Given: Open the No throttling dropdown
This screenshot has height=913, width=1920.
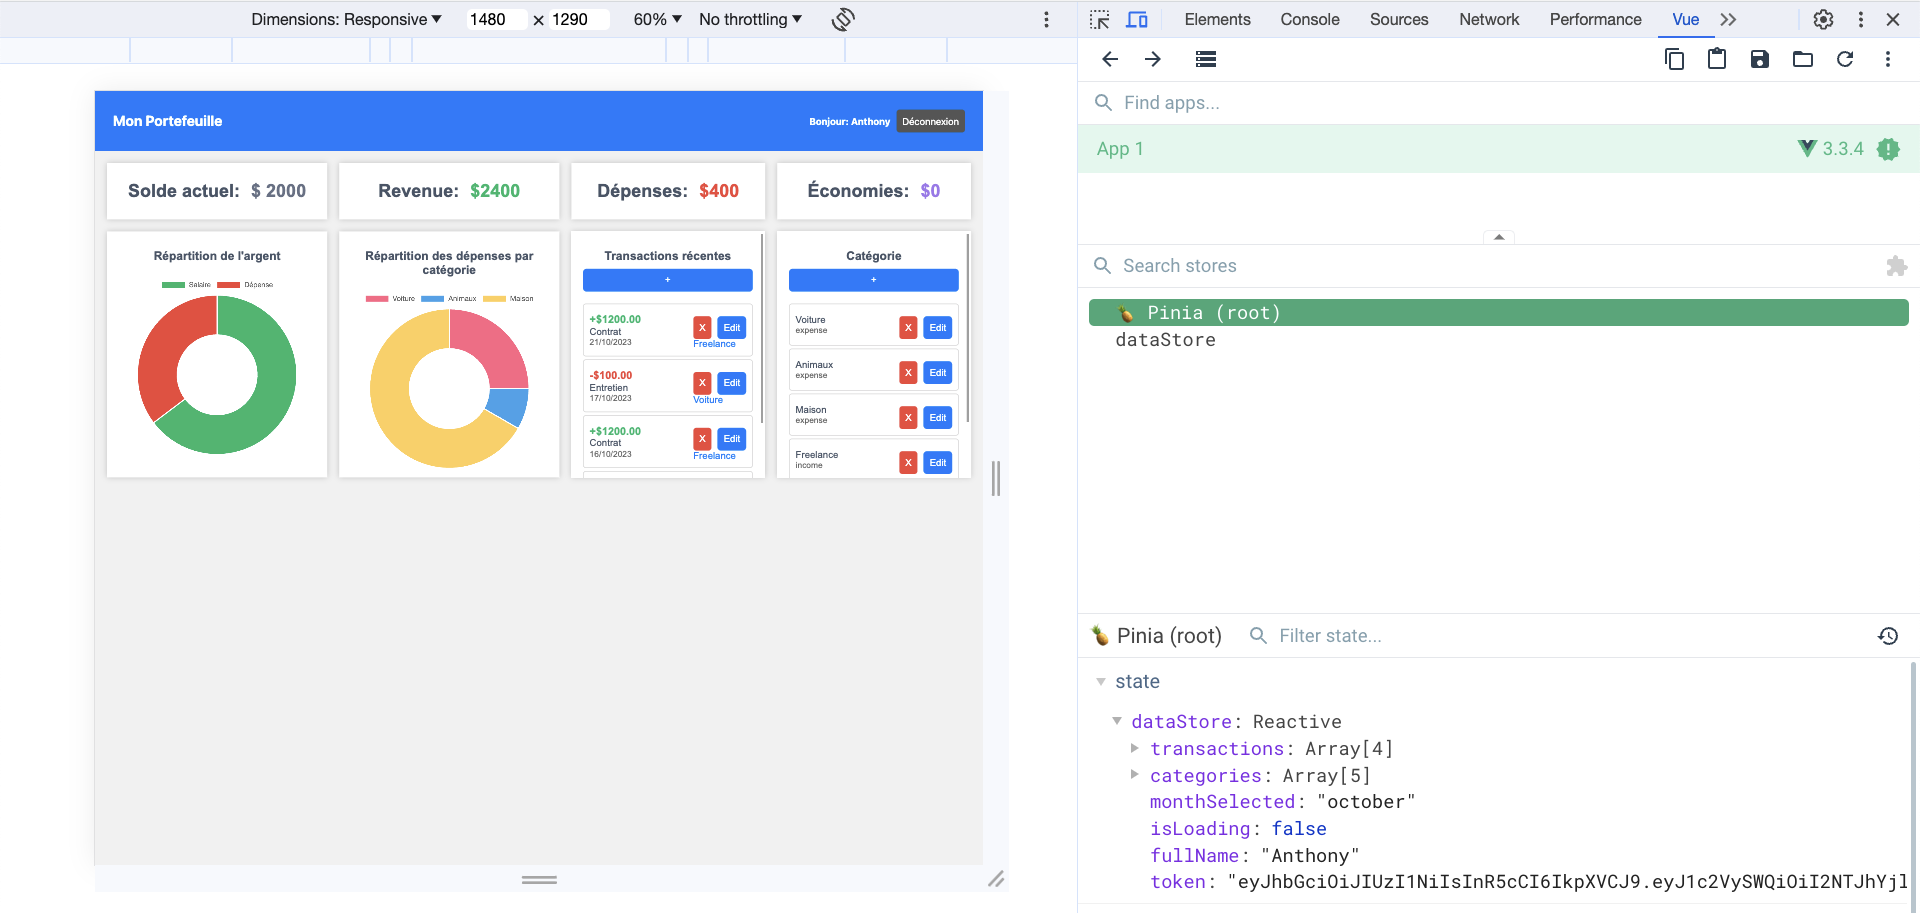Looking at the screenshot, I should click(x=750, y=19).
